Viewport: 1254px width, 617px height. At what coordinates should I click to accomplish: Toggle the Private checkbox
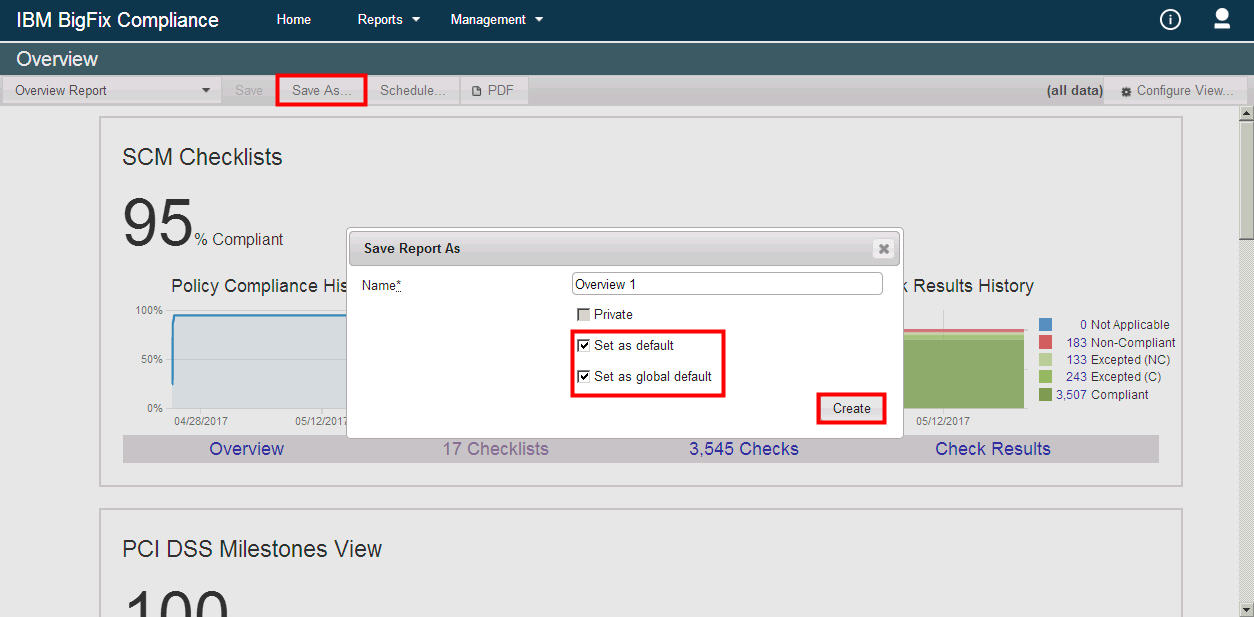[583, 314]
